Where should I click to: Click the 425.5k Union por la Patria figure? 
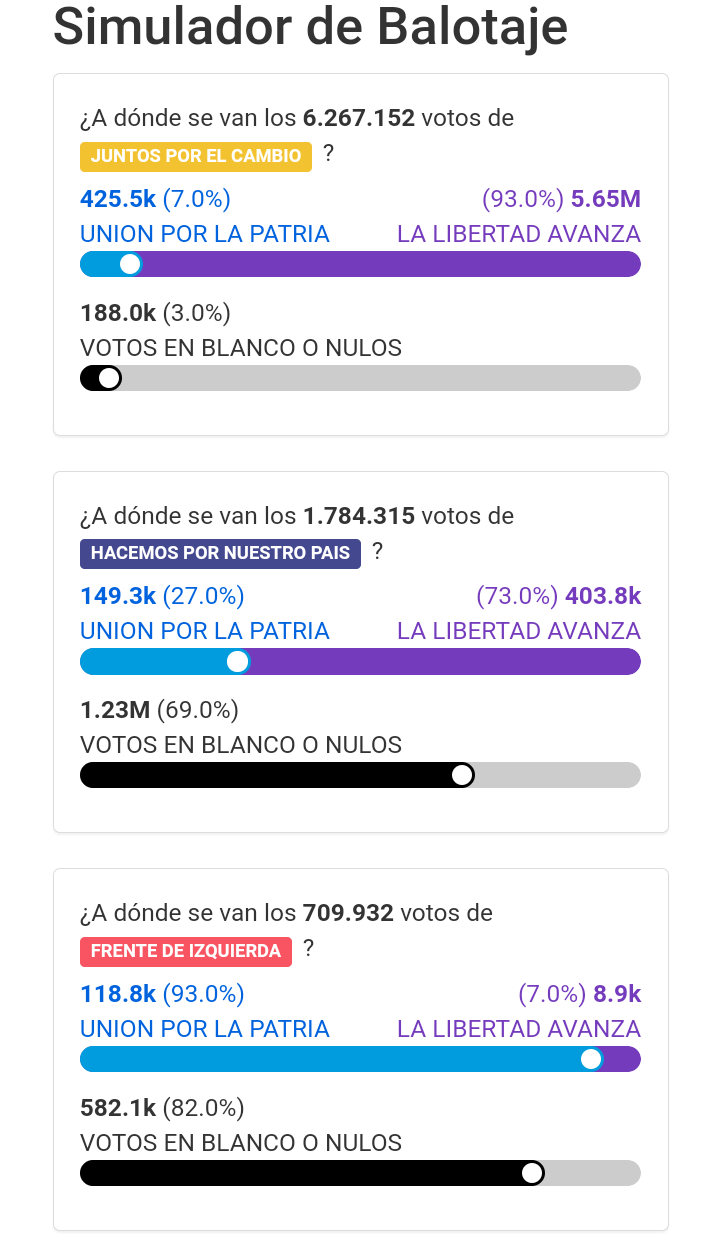118,199
